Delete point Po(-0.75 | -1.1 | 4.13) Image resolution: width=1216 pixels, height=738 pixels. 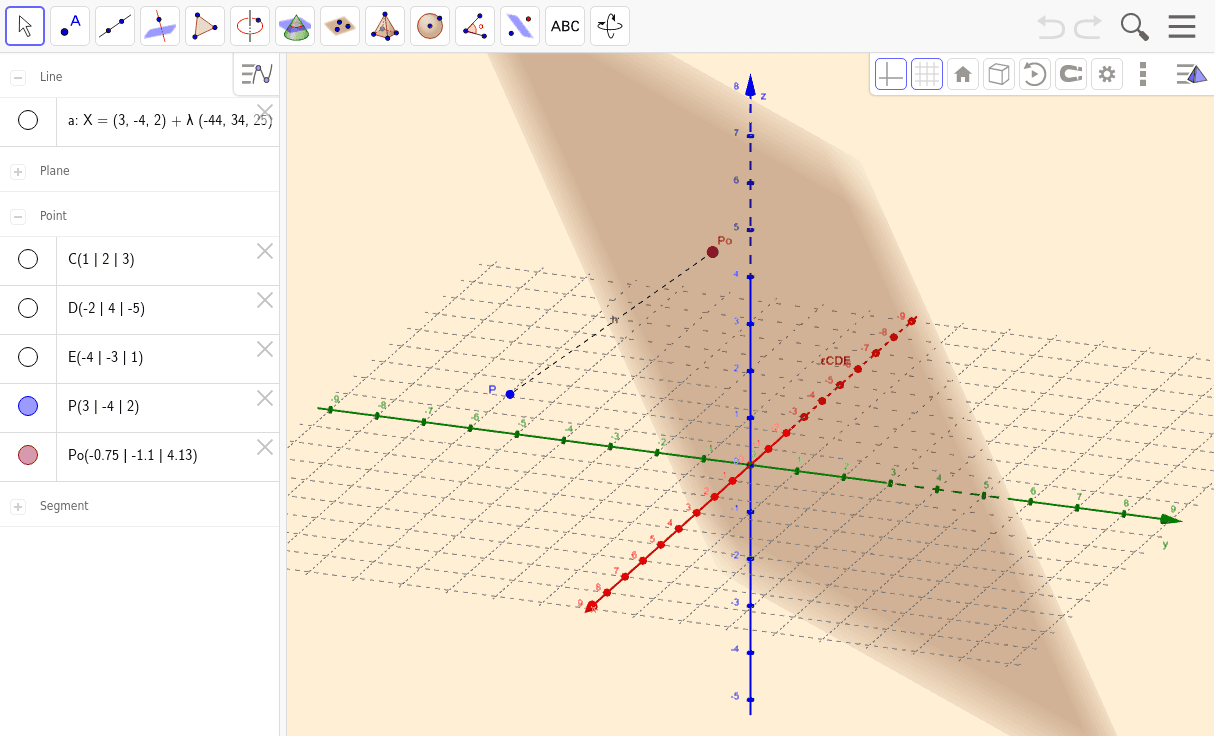coord(265,447)
